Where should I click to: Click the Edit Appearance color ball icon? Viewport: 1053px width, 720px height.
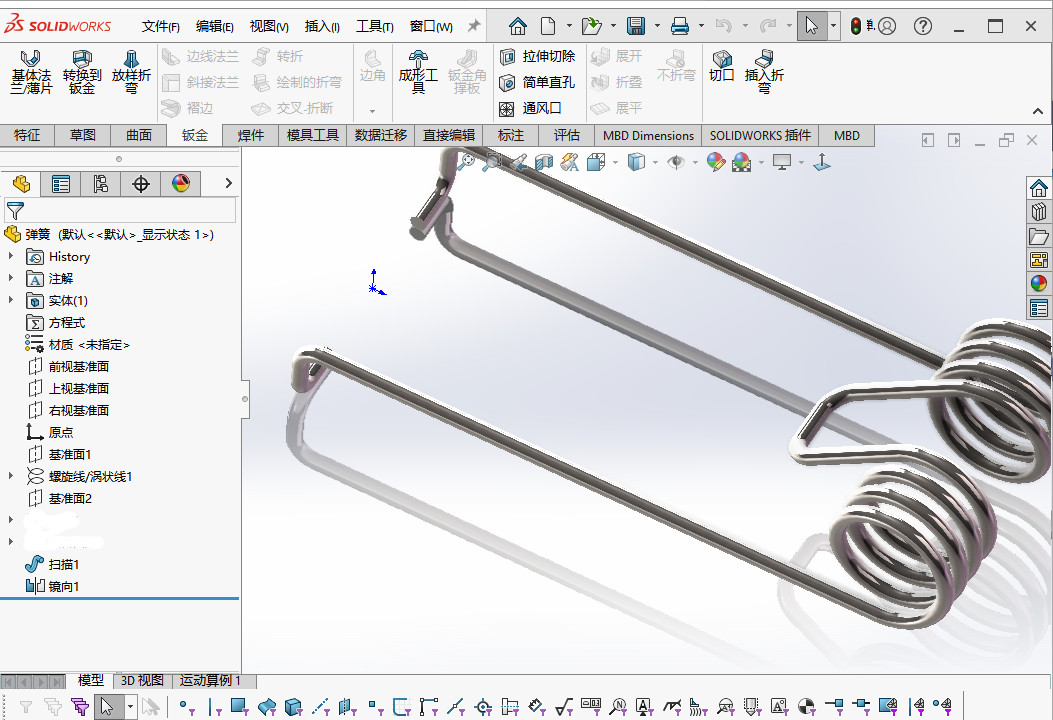[716, 162]
